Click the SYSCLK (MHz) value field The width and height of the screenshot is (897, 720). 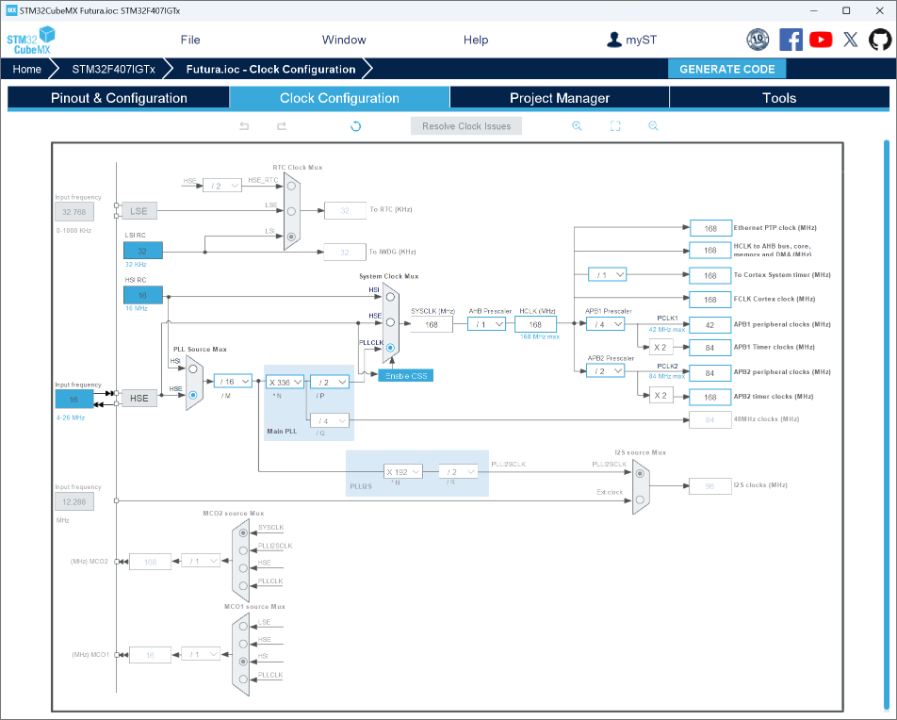431,324
